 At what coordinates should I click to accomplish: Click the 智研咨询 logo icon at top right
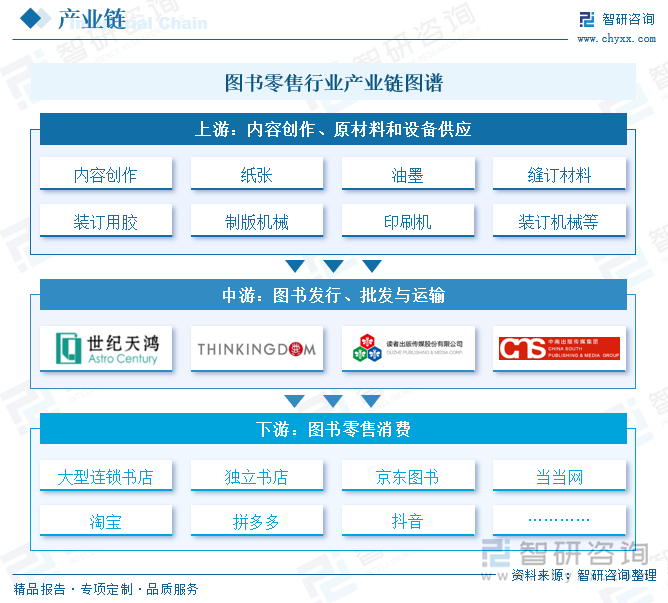[x=587, y=19]
